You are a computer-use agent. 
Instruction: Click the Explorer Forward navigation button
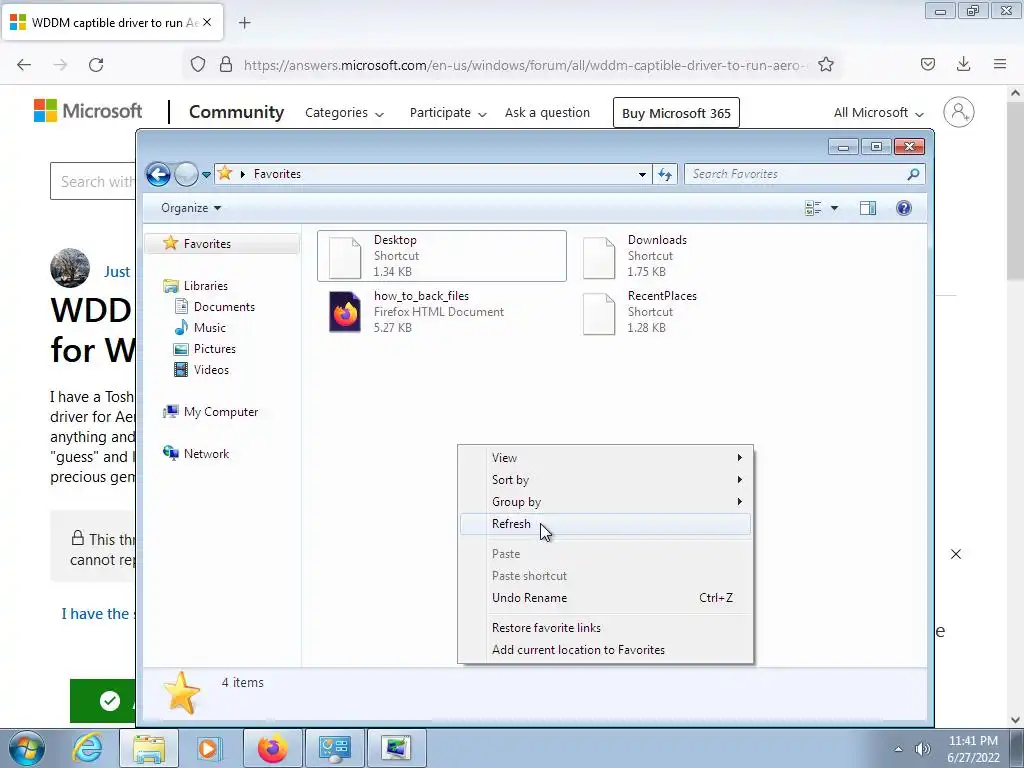(186, 174)
